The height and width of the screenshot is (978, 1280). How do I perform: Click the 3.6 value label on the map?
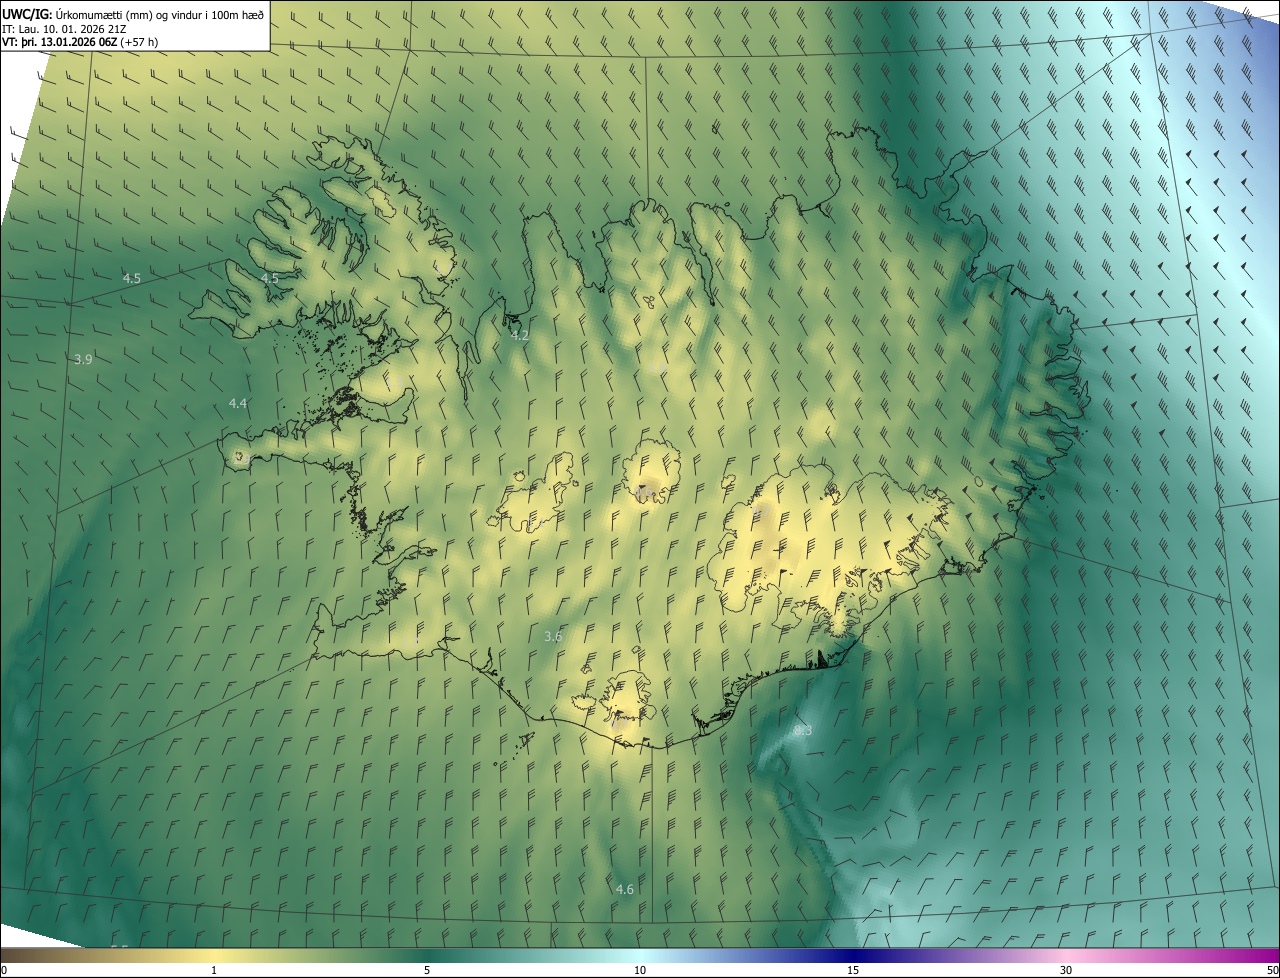(553, 636)
